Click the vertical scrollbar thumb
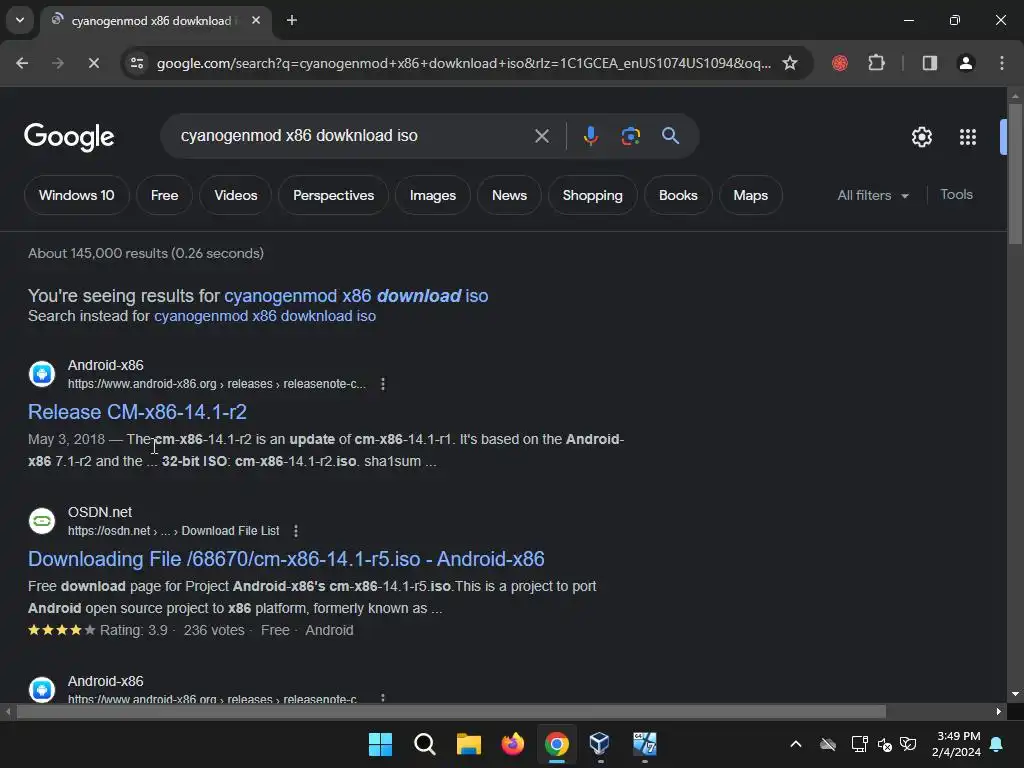Image resolution: width=1024 pixels, height=768 pixels. point(1015,173)
